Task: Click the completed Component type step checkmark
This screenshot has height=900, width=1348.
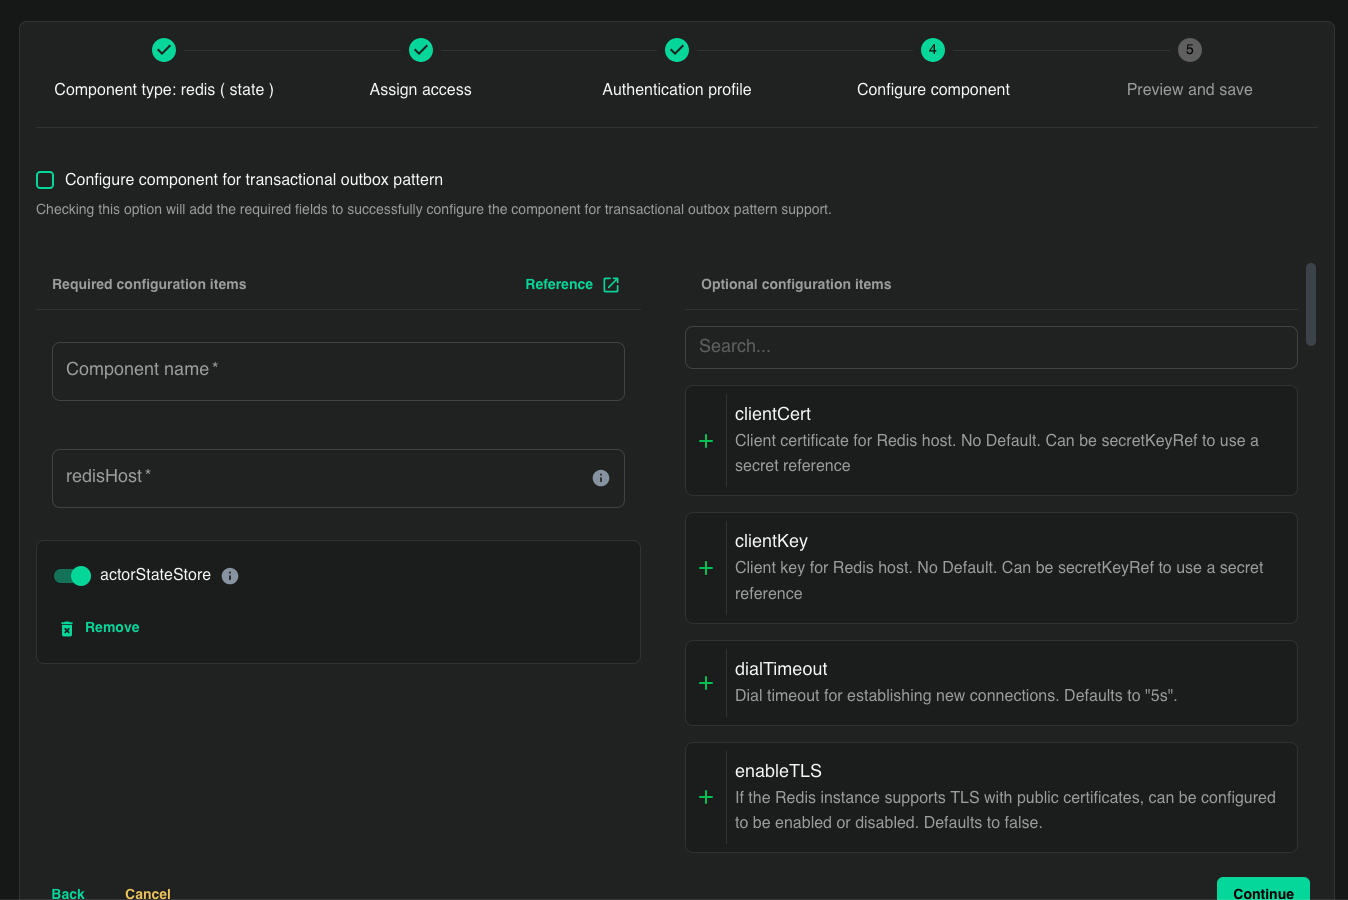Action: [164, 49]
